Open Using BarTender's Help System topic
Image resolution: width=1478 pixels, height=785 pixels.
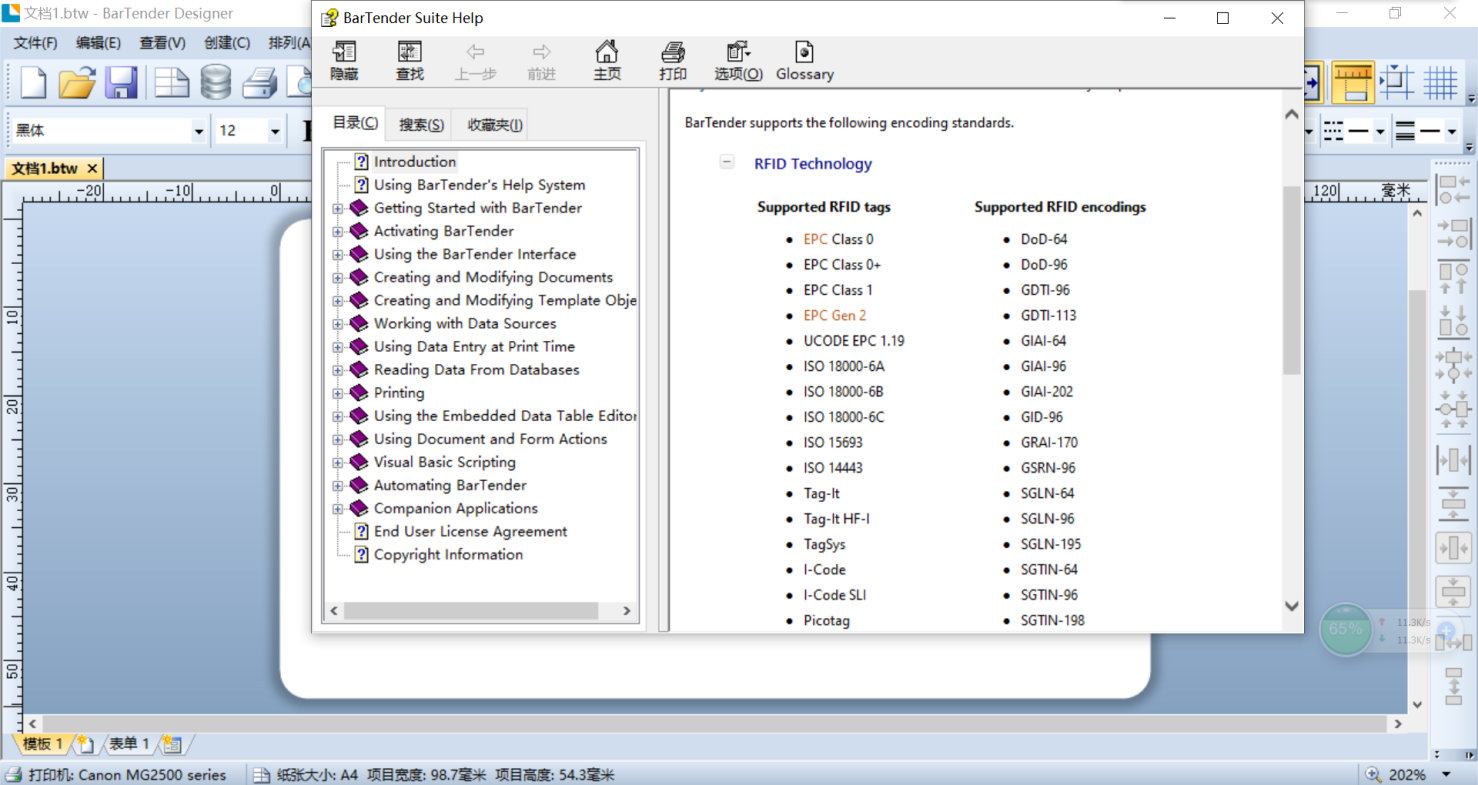coord(479,185)
